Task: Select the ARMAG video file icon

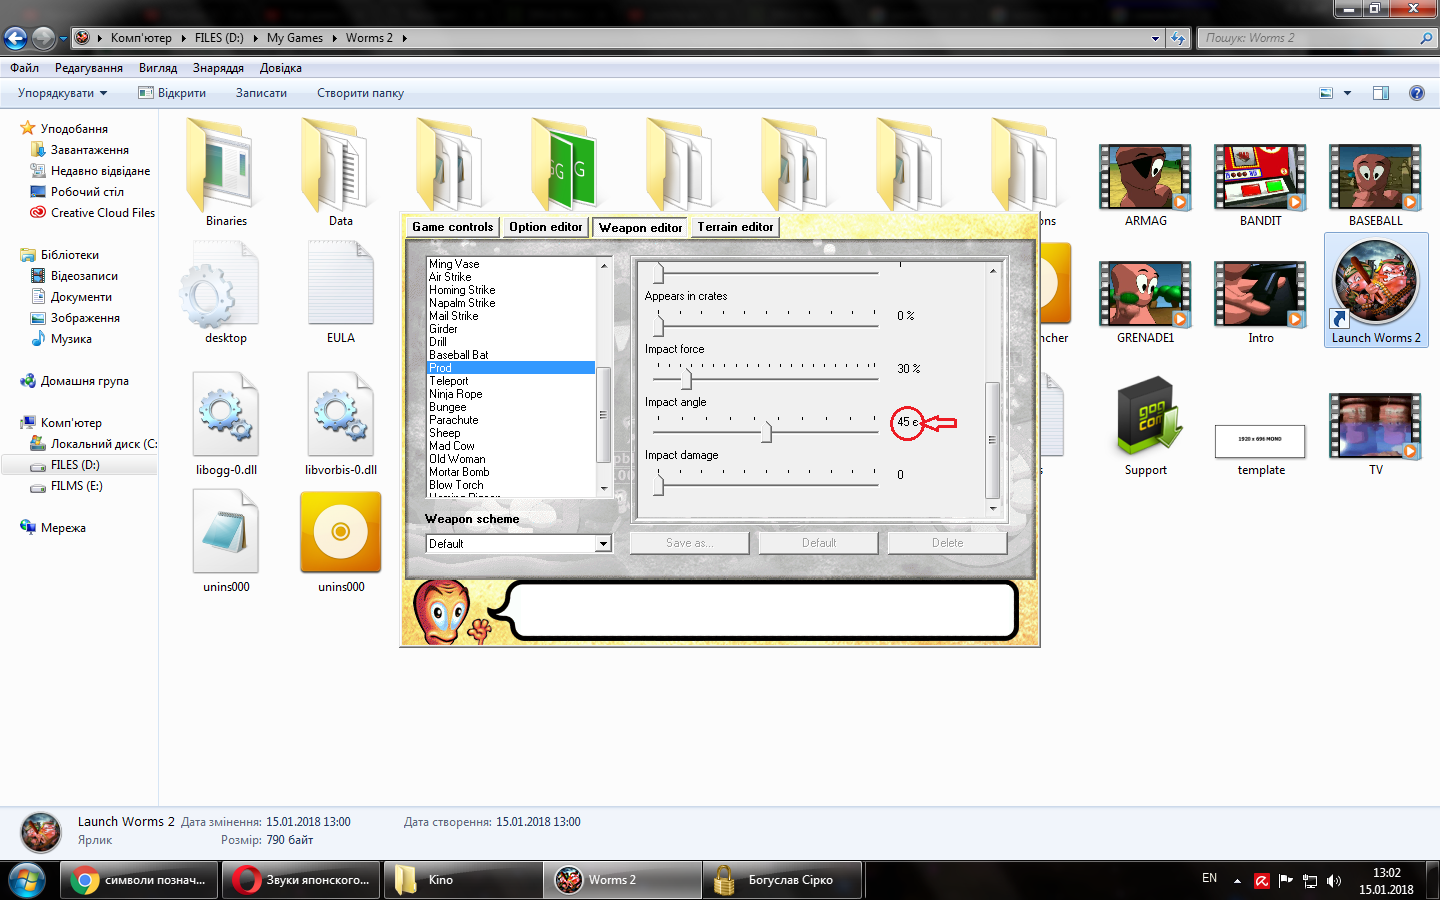Action: (1146, 177)
